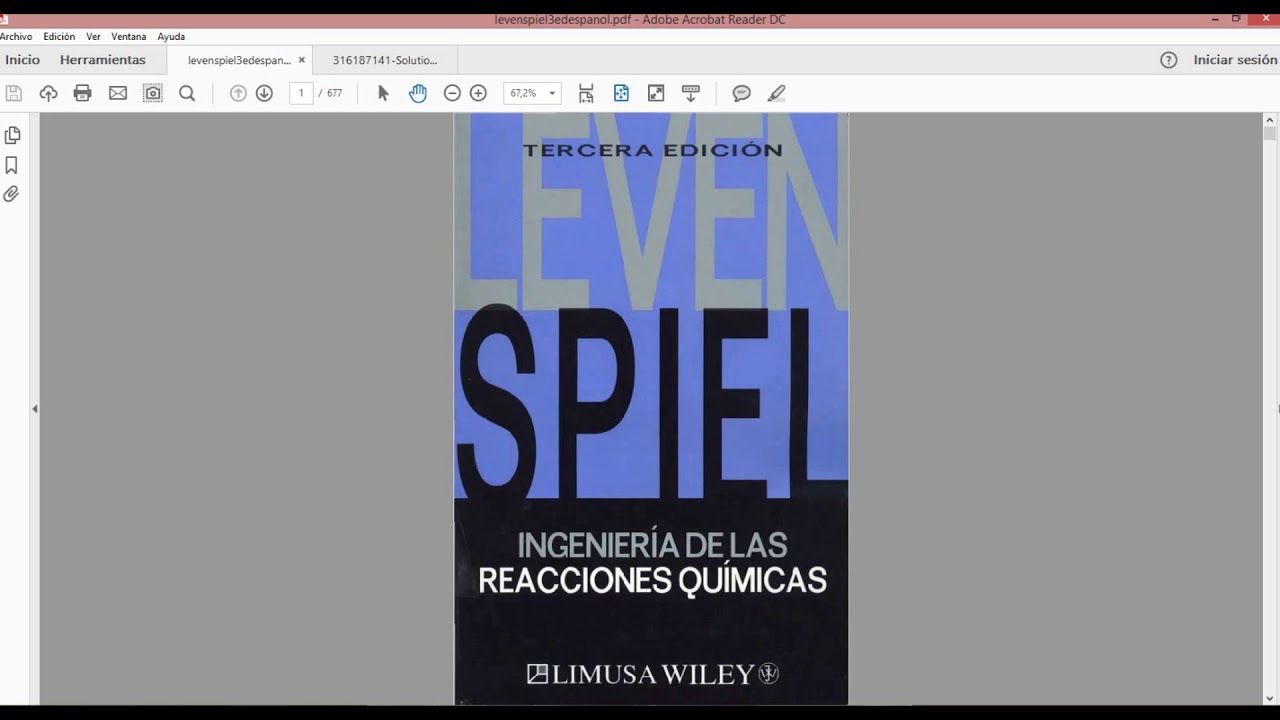Switch to the Inicio tab
The width and height of the screenshot is (1280, 720).
[23, 60]
